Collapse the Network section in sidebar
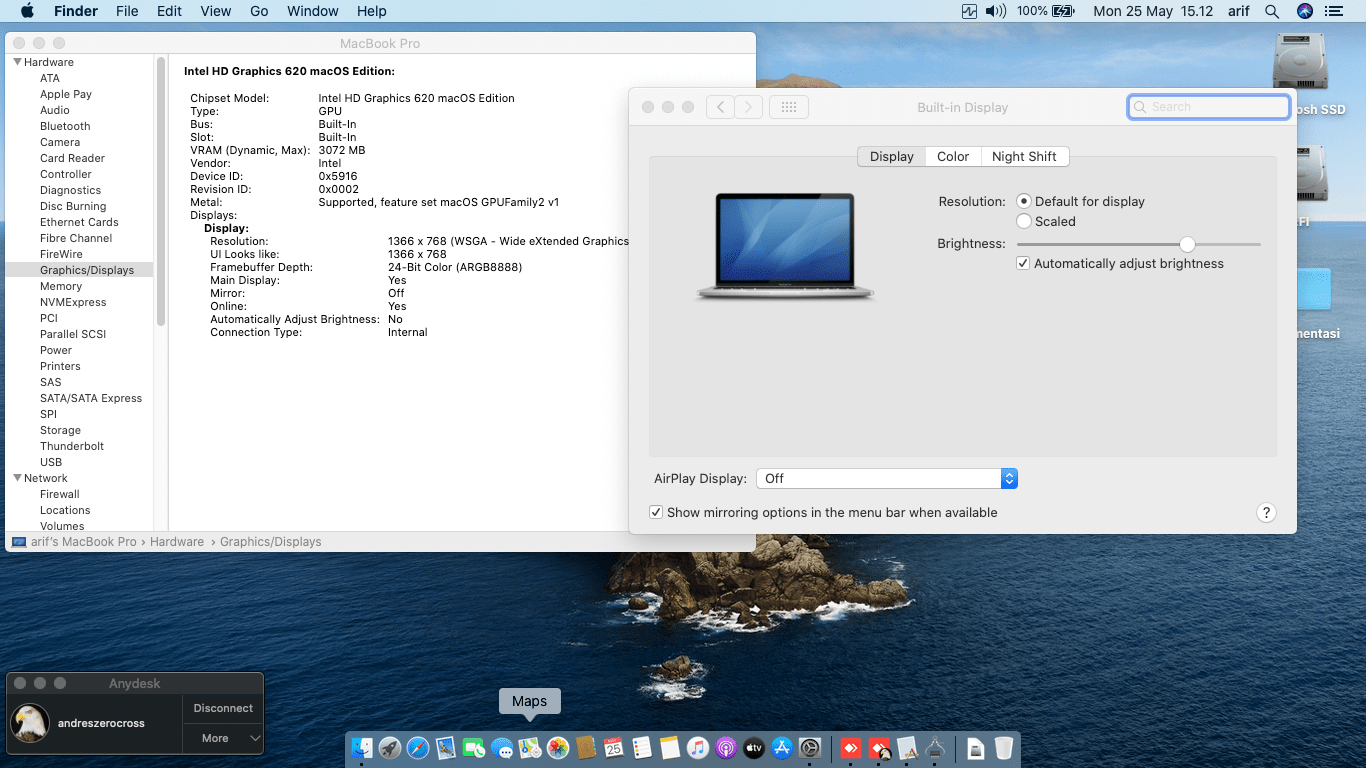The image size is (1366, 768). [x=17, y=478]
